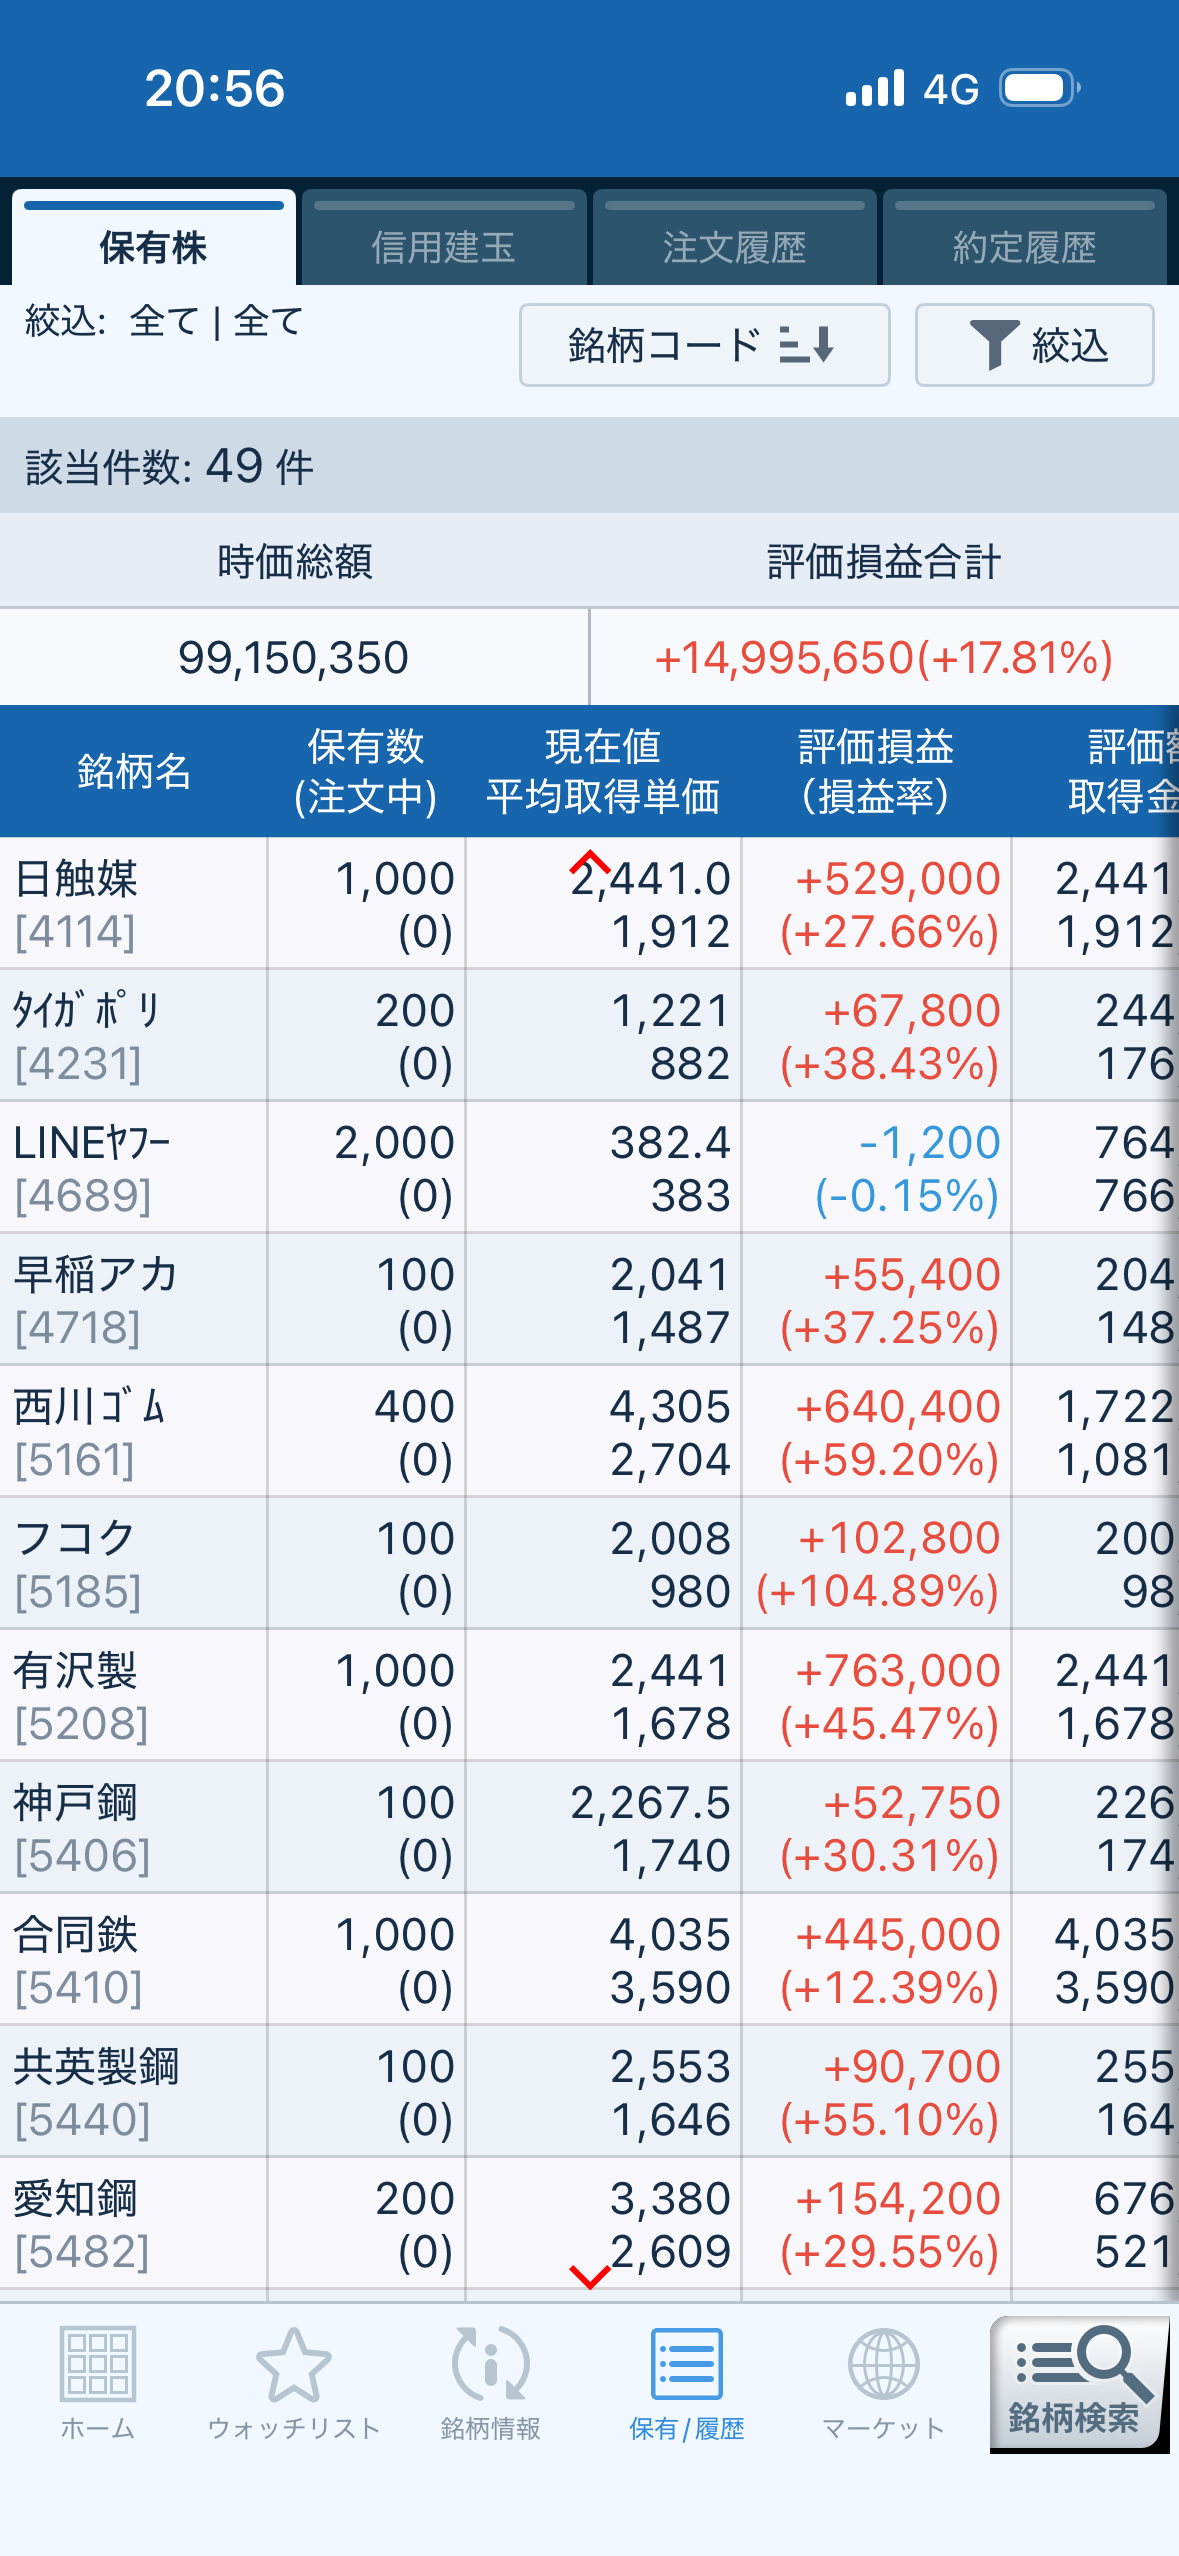The height and width of the screenshot is (2556, 1179).
Task: Tap the funnel filter icon
Action: point(994,345)
